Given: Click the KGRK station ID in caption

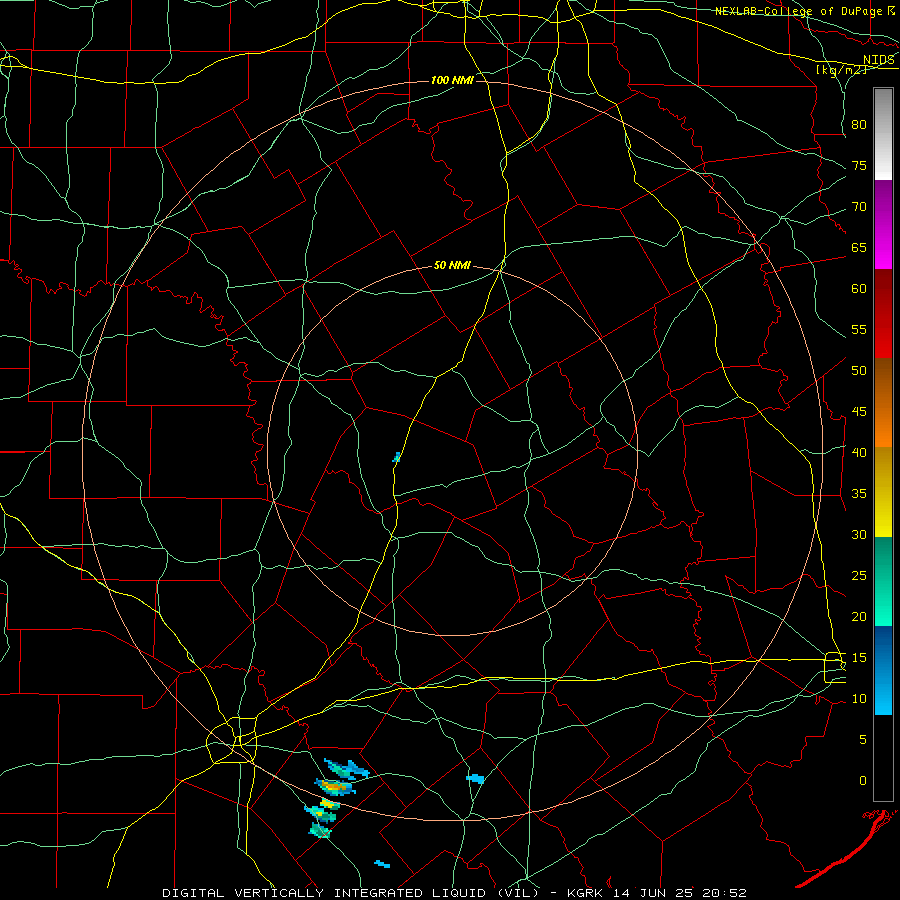Looking at the screenshot, I should pyautogui.click(x=587, y=893).
